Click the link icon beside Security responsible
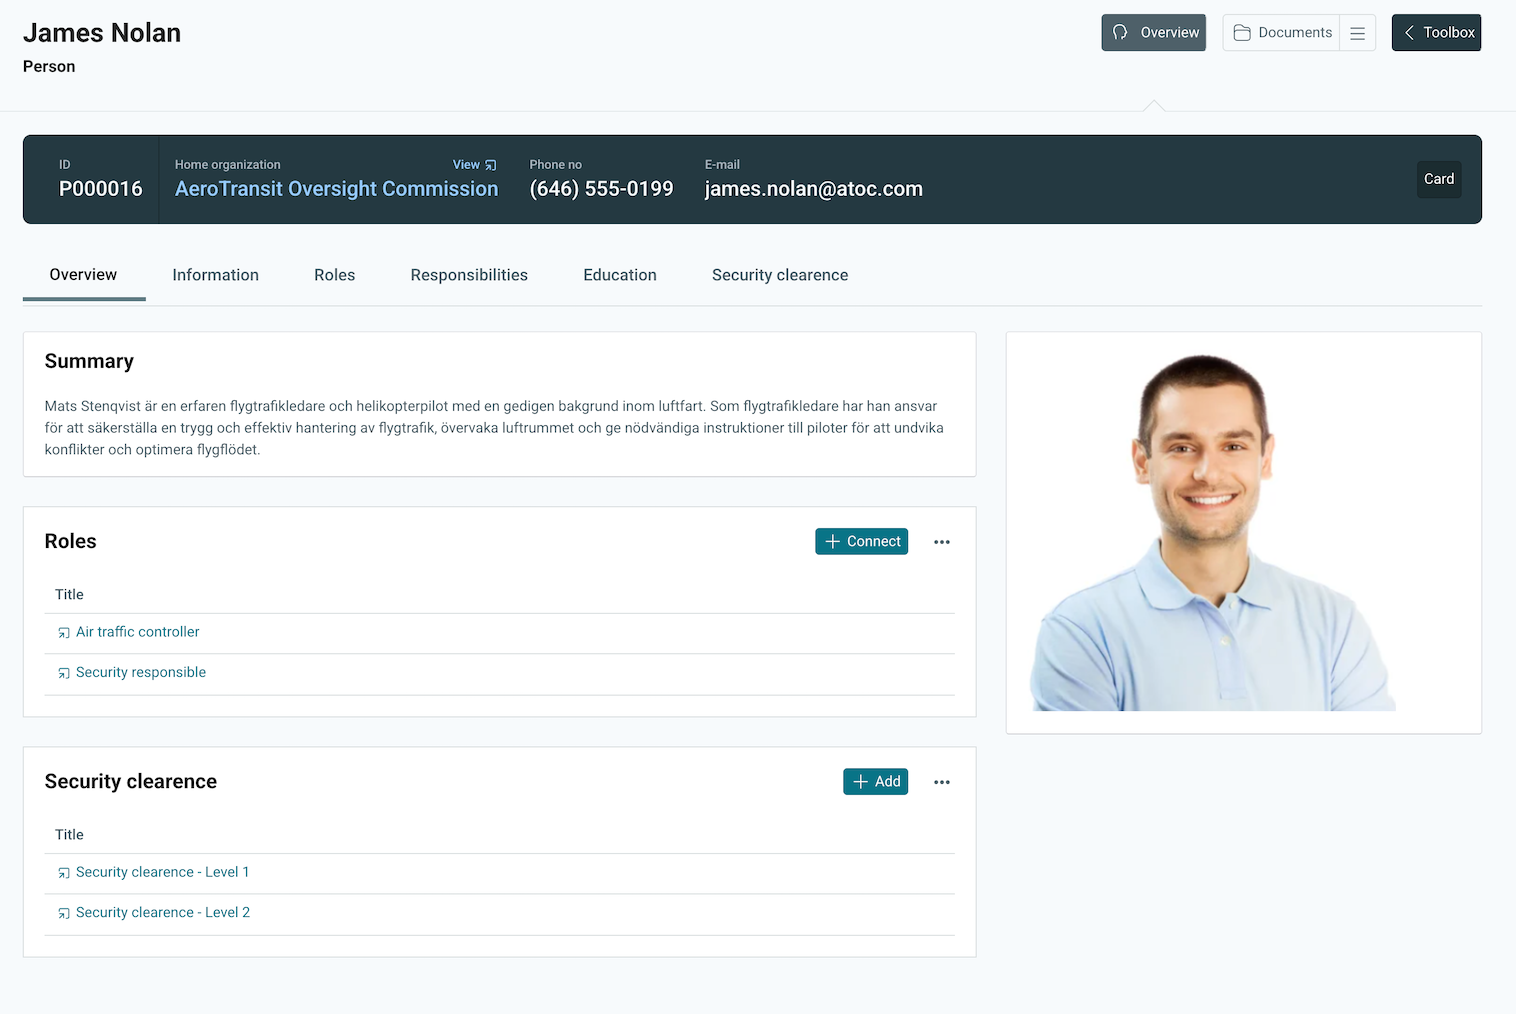Image resolution: width=1516 pixels, height=1014 pixels. [x=64, y=673]
